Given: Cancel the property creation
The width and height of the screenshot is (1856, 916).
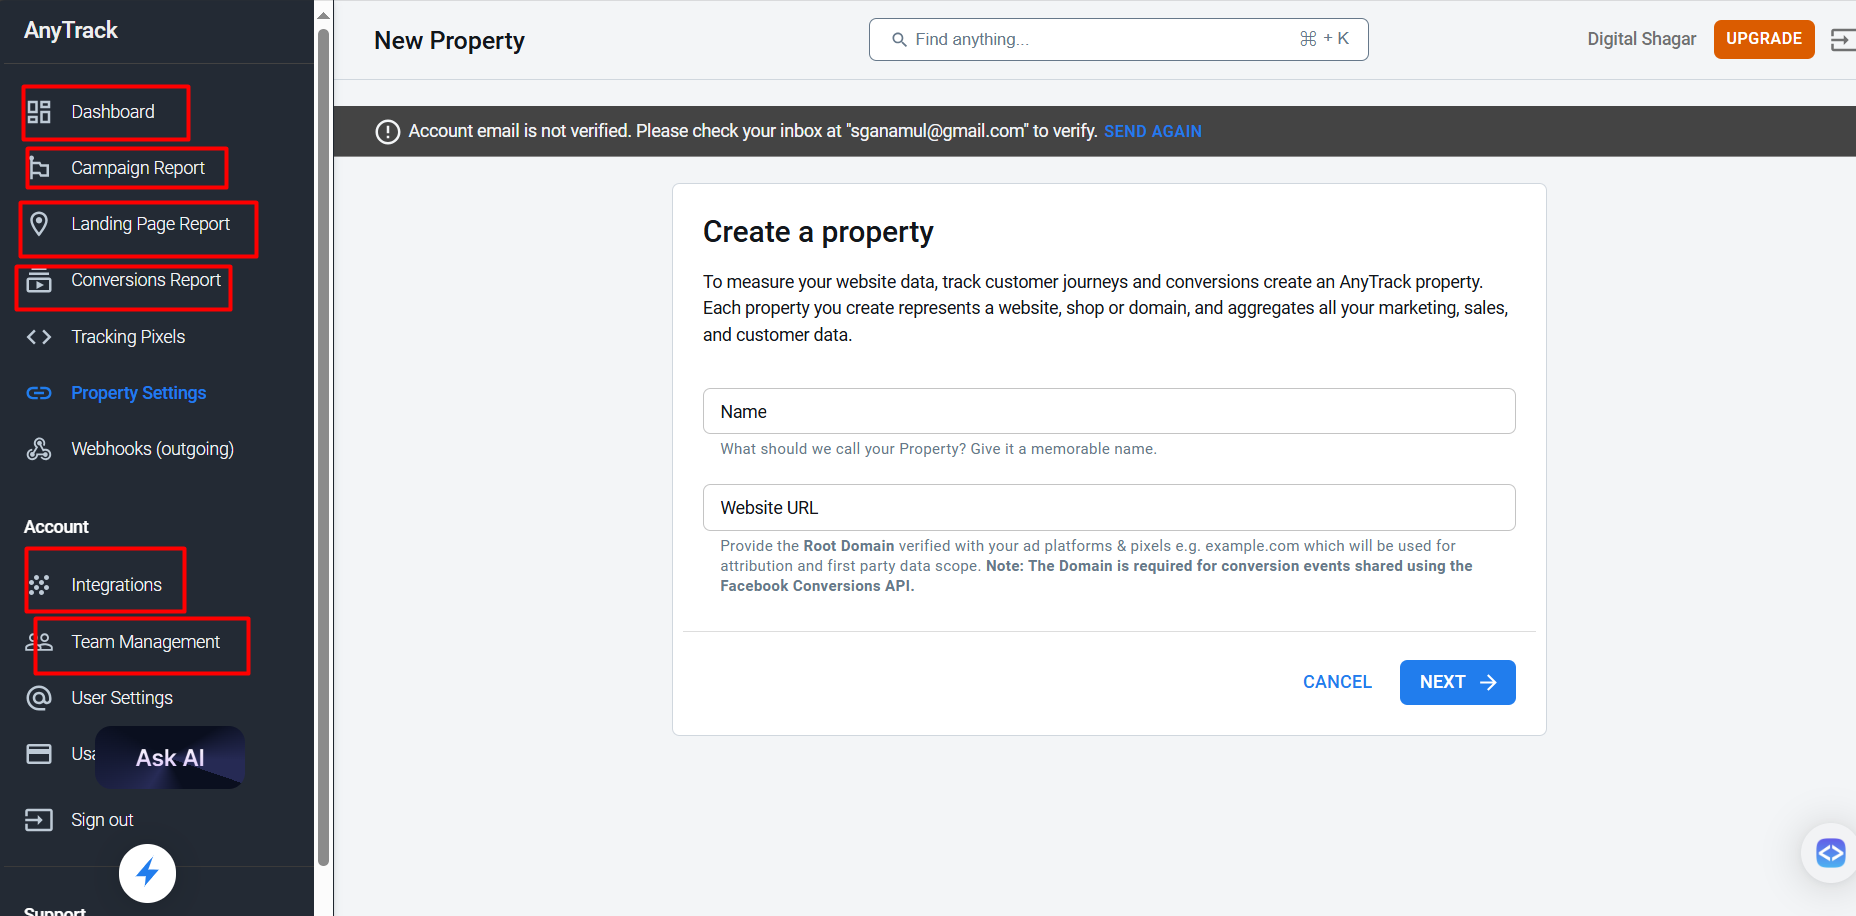Looking at the screenshot, I should coord(1337,682).
